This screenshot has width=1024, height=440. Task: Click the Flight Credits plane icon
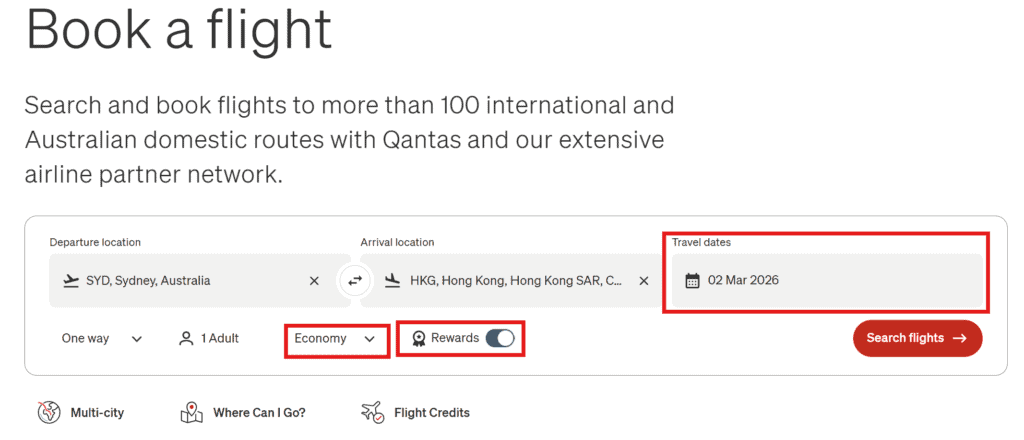click(x=372, y=412)
